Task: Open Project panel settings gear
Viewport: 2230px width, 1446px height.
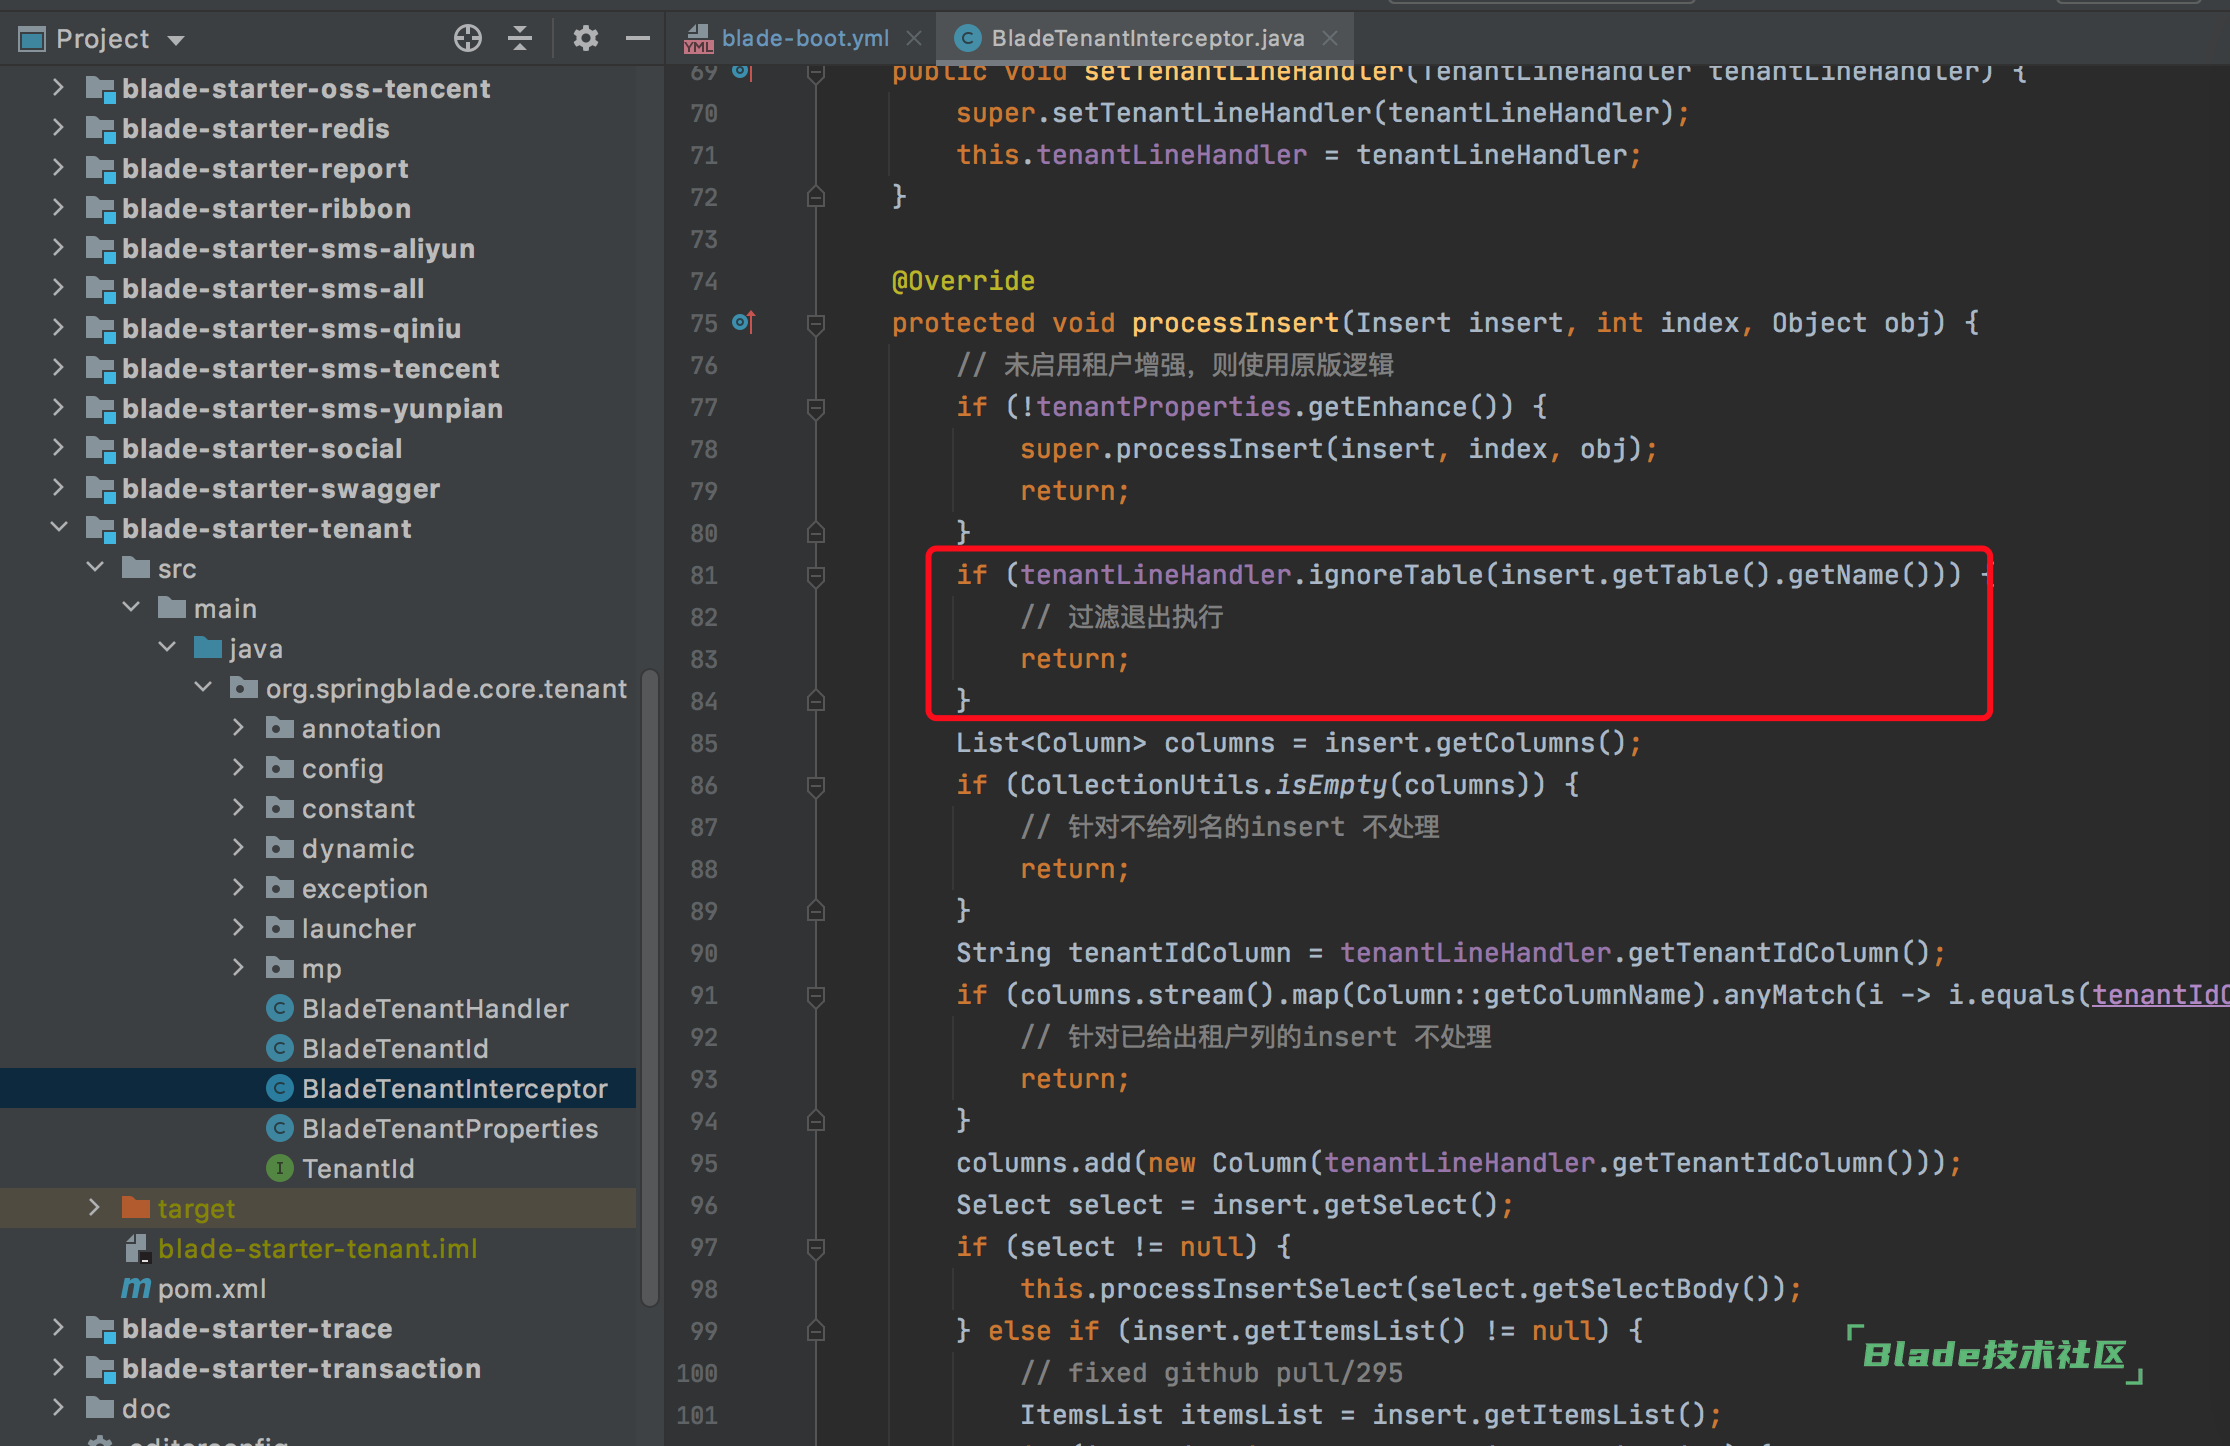Action: tap(585, 38)
